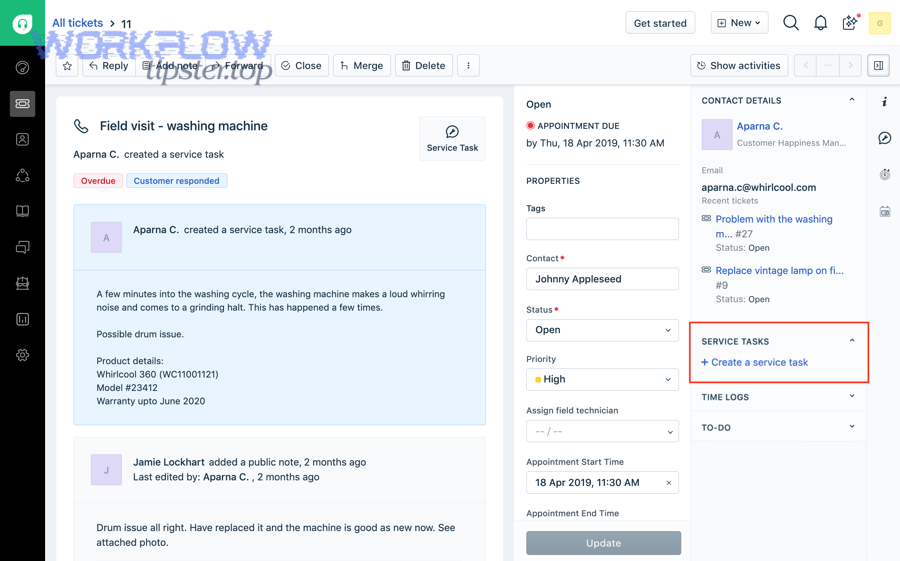Expand the Time Logs section

click(852, 396)
